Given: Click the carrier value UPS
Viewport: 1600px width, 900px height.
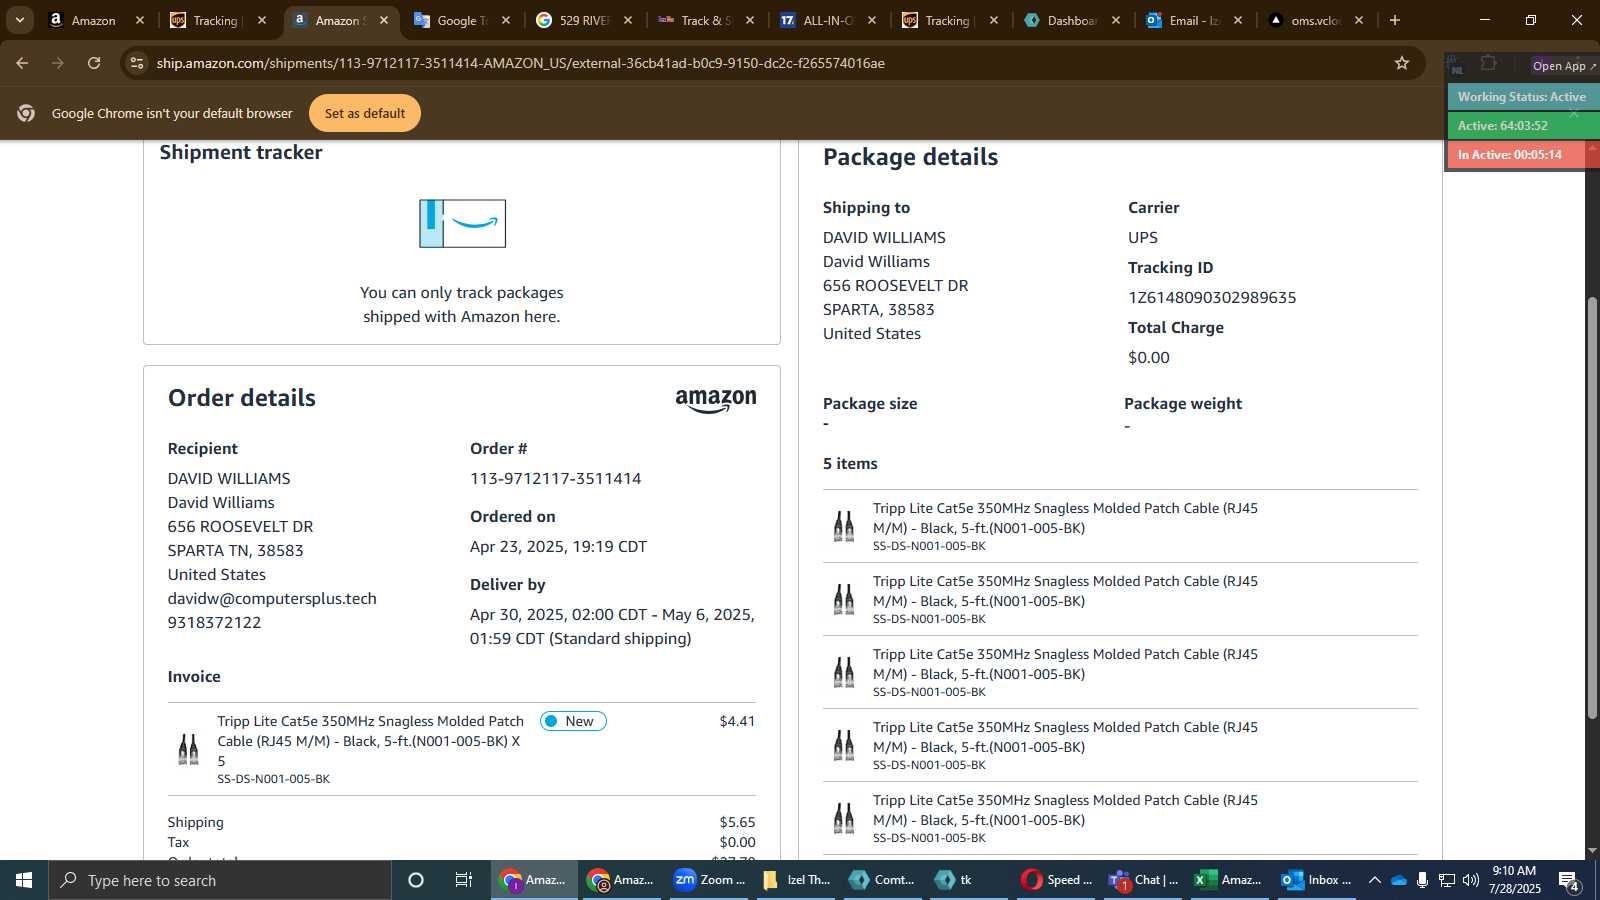Looking at the screenshot, I should coord(1143,238).
